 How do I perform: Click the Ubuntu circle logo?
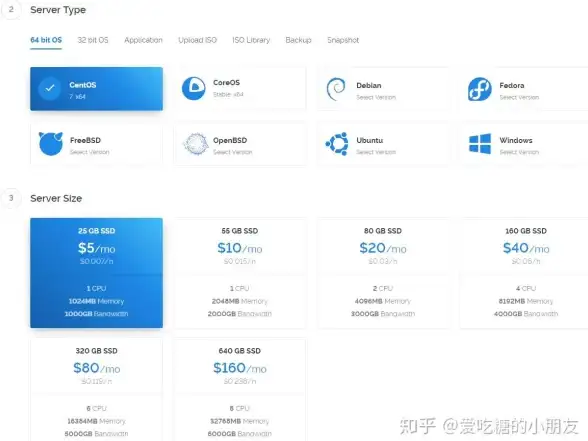point(337,144)
